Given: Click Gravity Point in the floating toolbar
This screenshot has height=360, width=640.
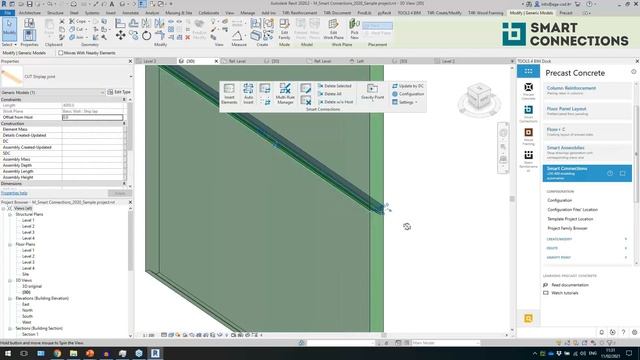Looking at the screenshot, I should point(372,92).
